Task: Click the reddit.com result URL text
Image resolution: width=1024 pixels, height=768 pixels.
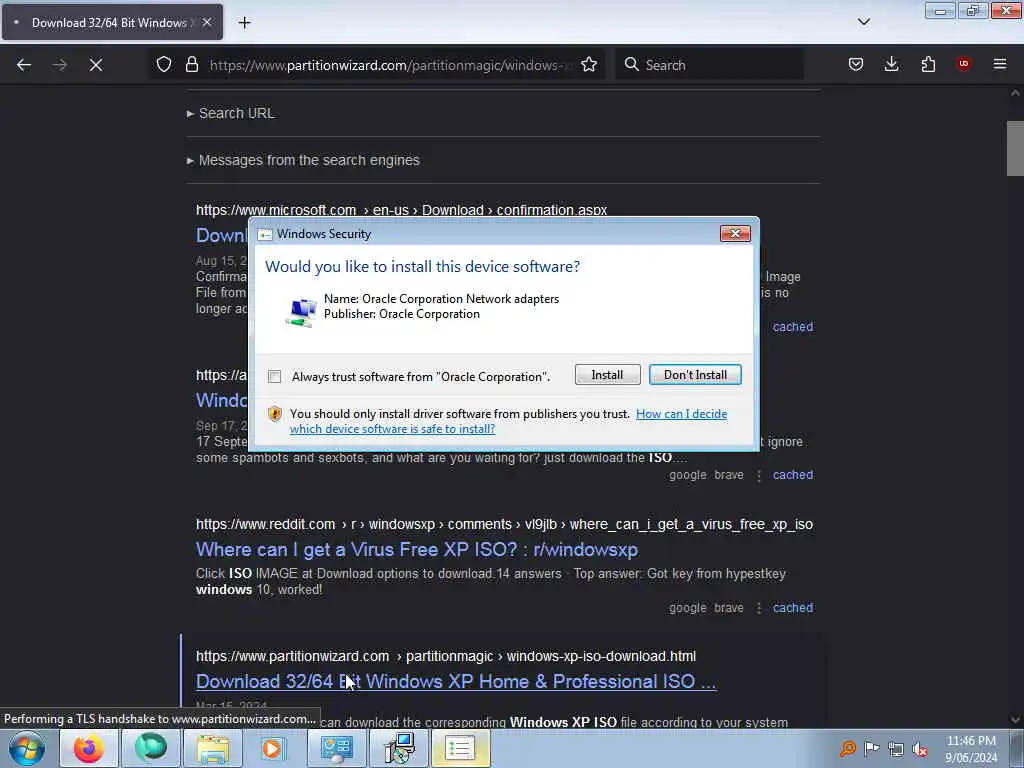Action: [x=504, y=524]
